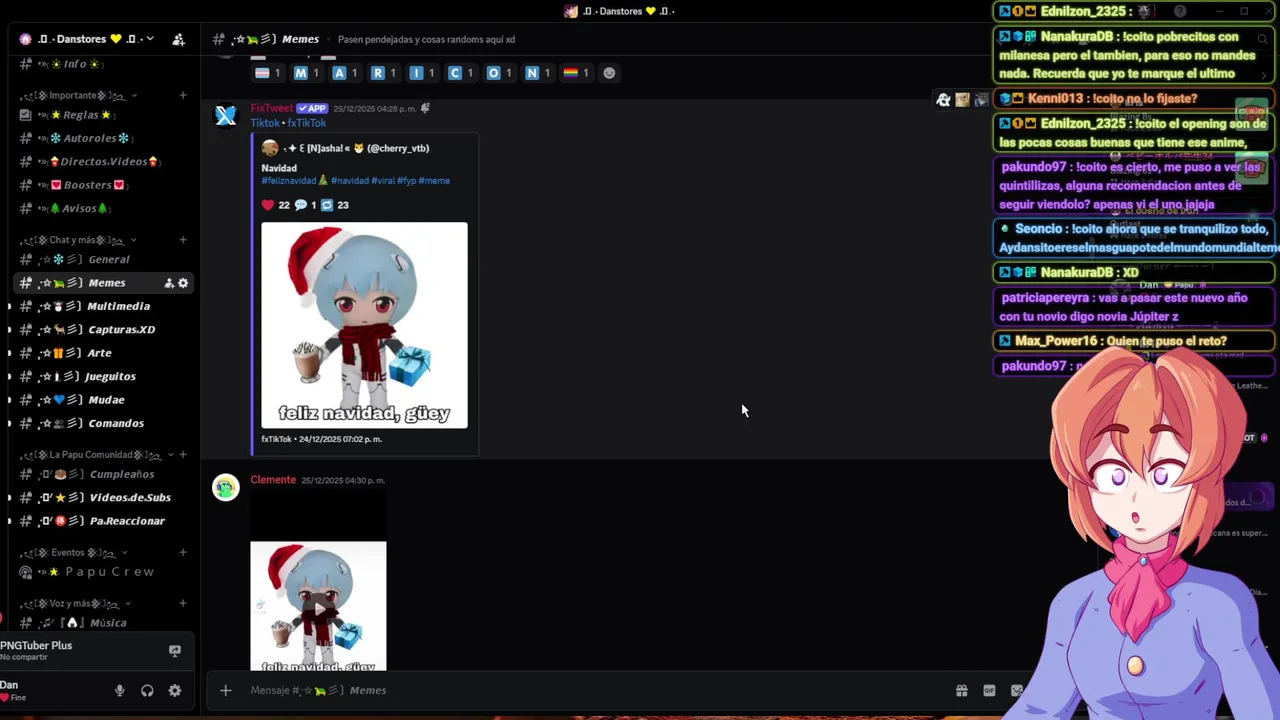Collapse the Voz y más category
1280x720 pixels.
point(78,604)
